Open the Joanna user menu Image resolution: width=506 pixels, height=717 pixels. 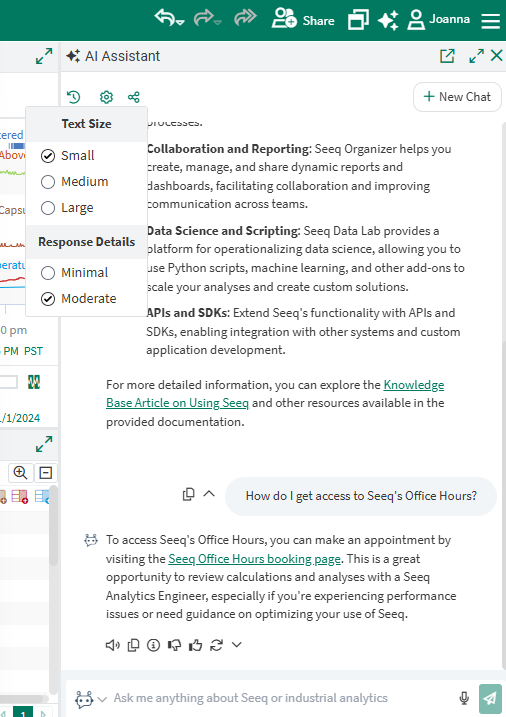point(439,20)
